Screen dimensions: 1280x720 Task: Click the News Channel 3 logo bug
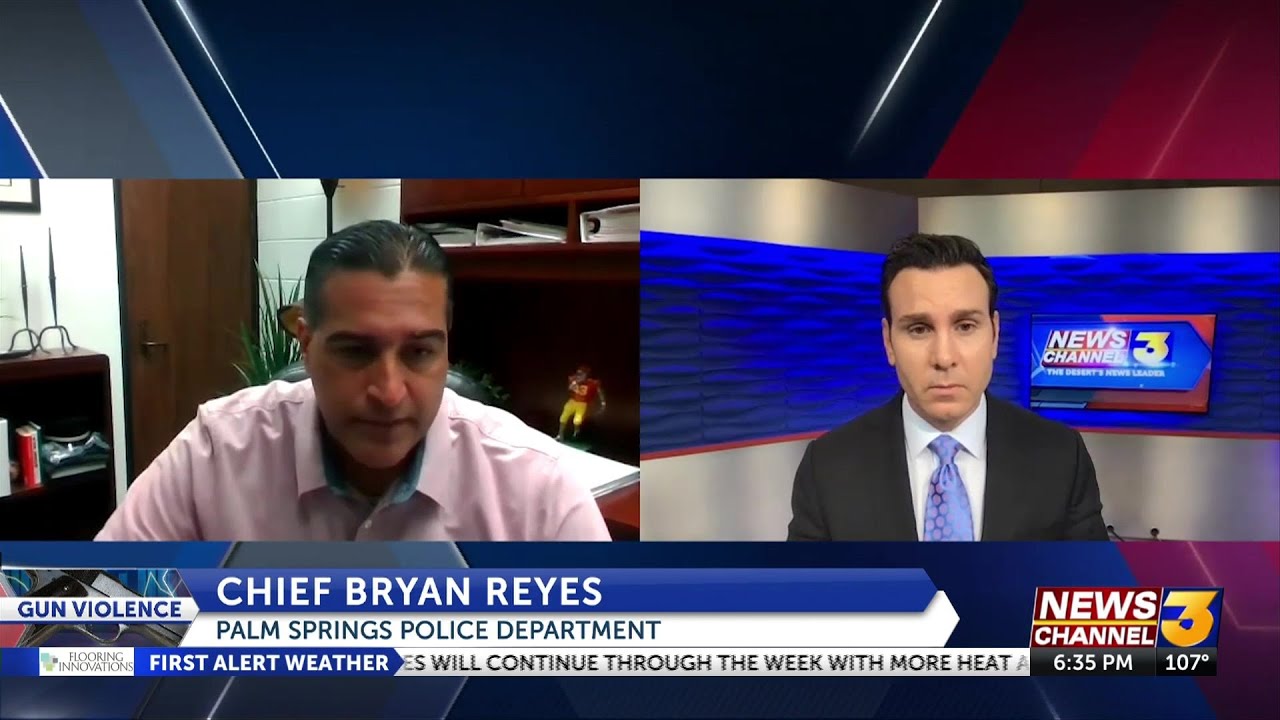click(x=1126, y=618)
